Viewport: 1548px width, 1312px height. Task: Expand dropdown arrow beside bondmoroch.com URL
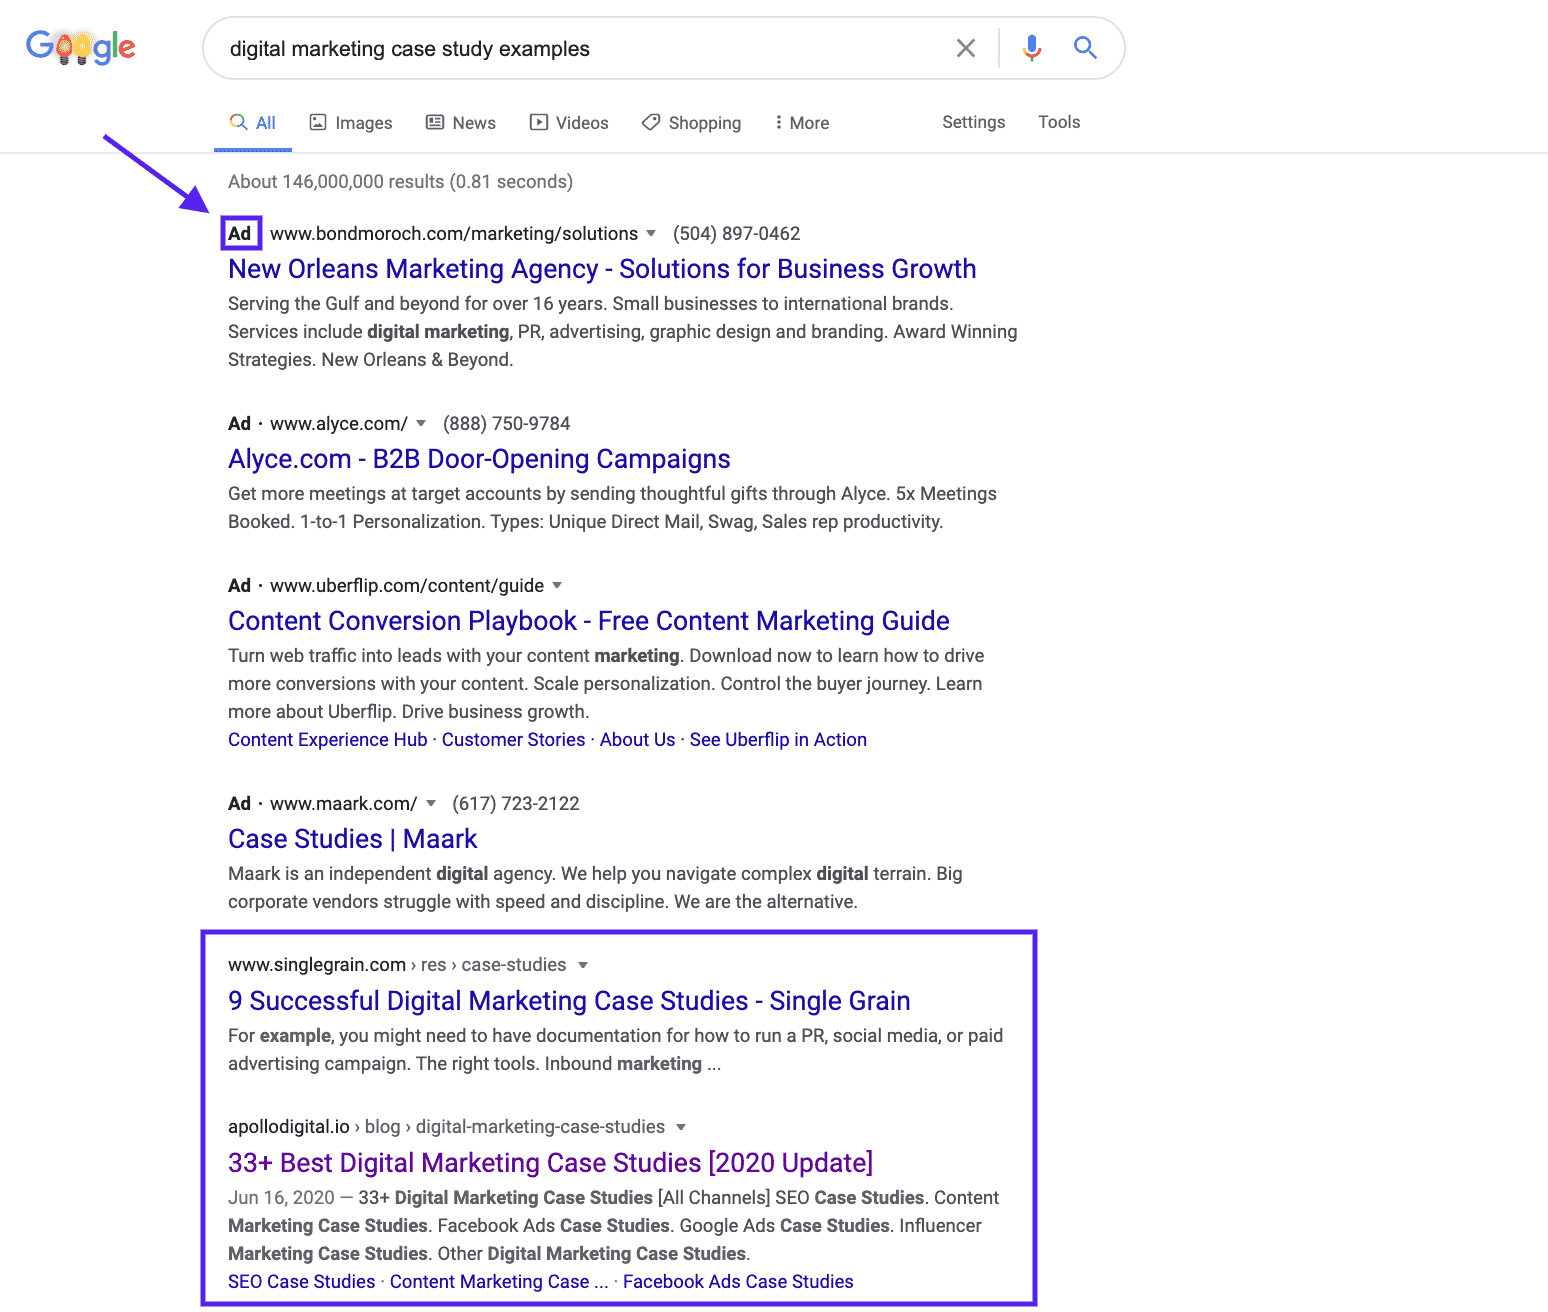[651, 233]
